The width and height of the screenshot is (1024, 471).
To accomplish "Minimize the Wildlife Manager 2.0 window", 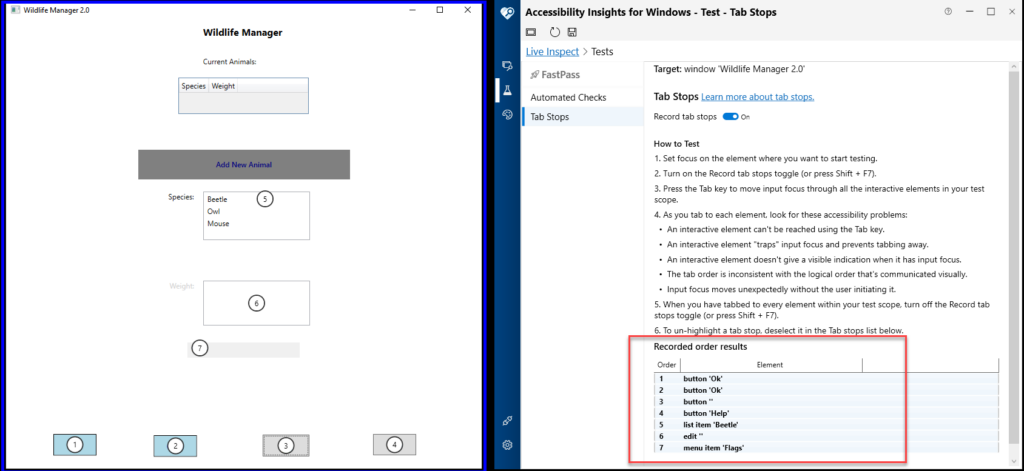I will pos(413,10).
